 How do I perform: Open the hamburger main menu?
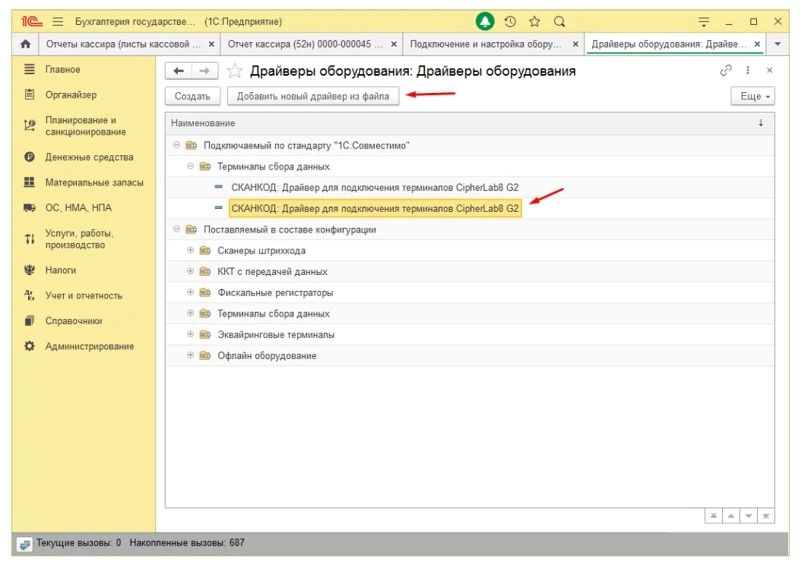pyautogui.click(x=57, y=21)
